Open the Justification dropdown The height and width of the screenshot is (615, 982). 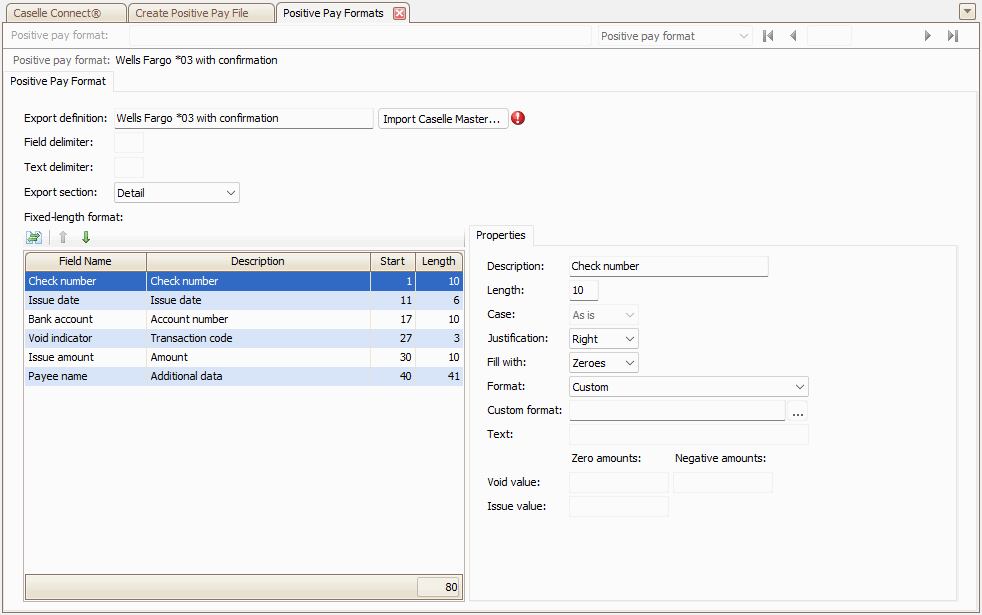coord(628,339)
